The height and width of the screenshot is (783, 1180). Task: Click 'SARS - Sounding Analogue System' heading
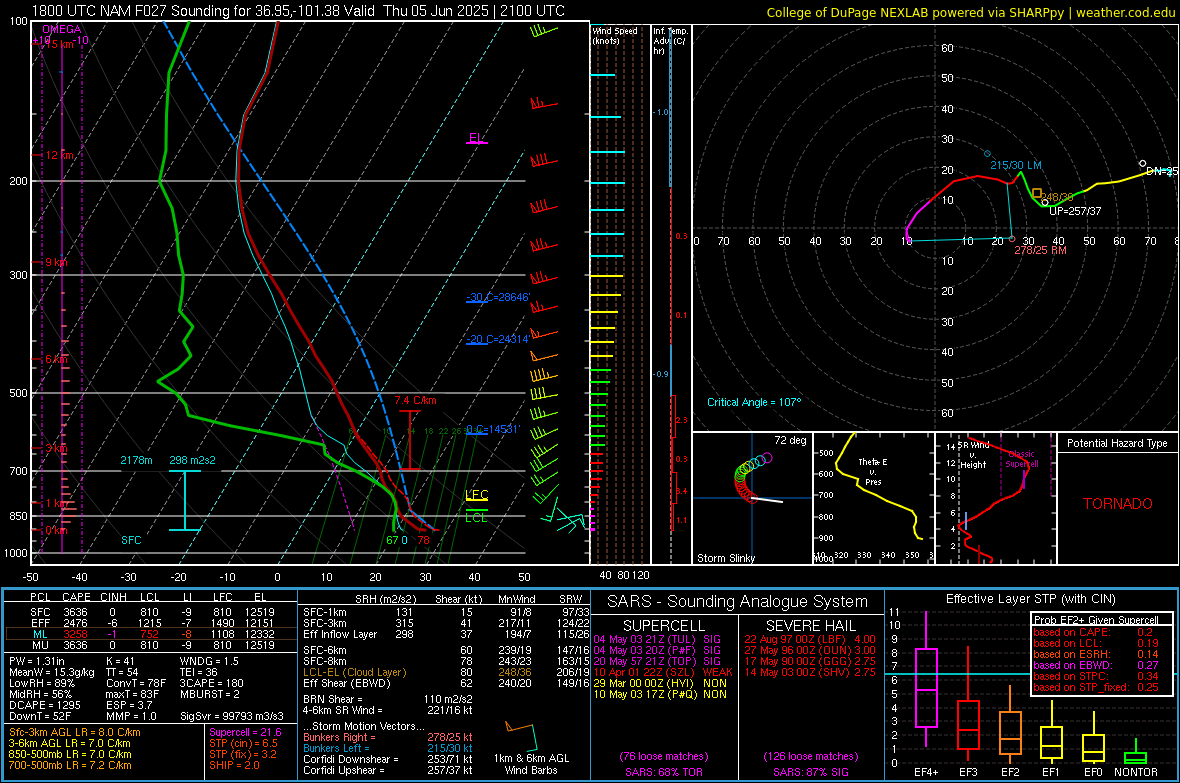click(x=738, y=602)
